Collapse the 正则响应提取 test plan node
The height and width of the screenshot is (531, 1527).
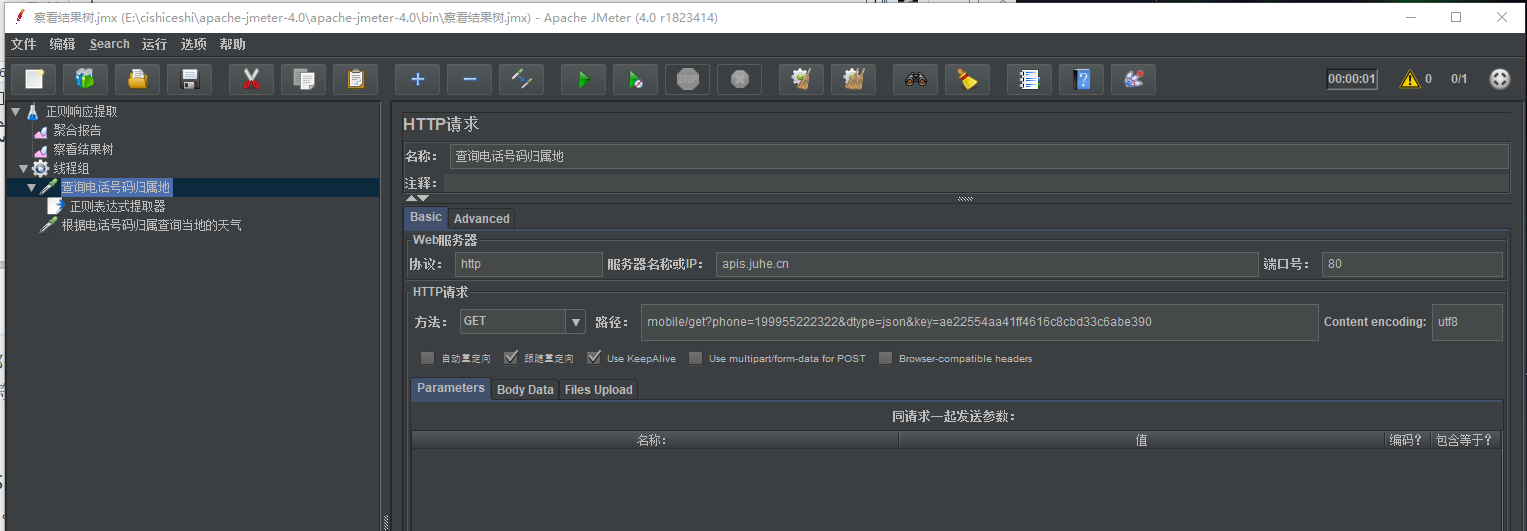(x=16, y=112)
